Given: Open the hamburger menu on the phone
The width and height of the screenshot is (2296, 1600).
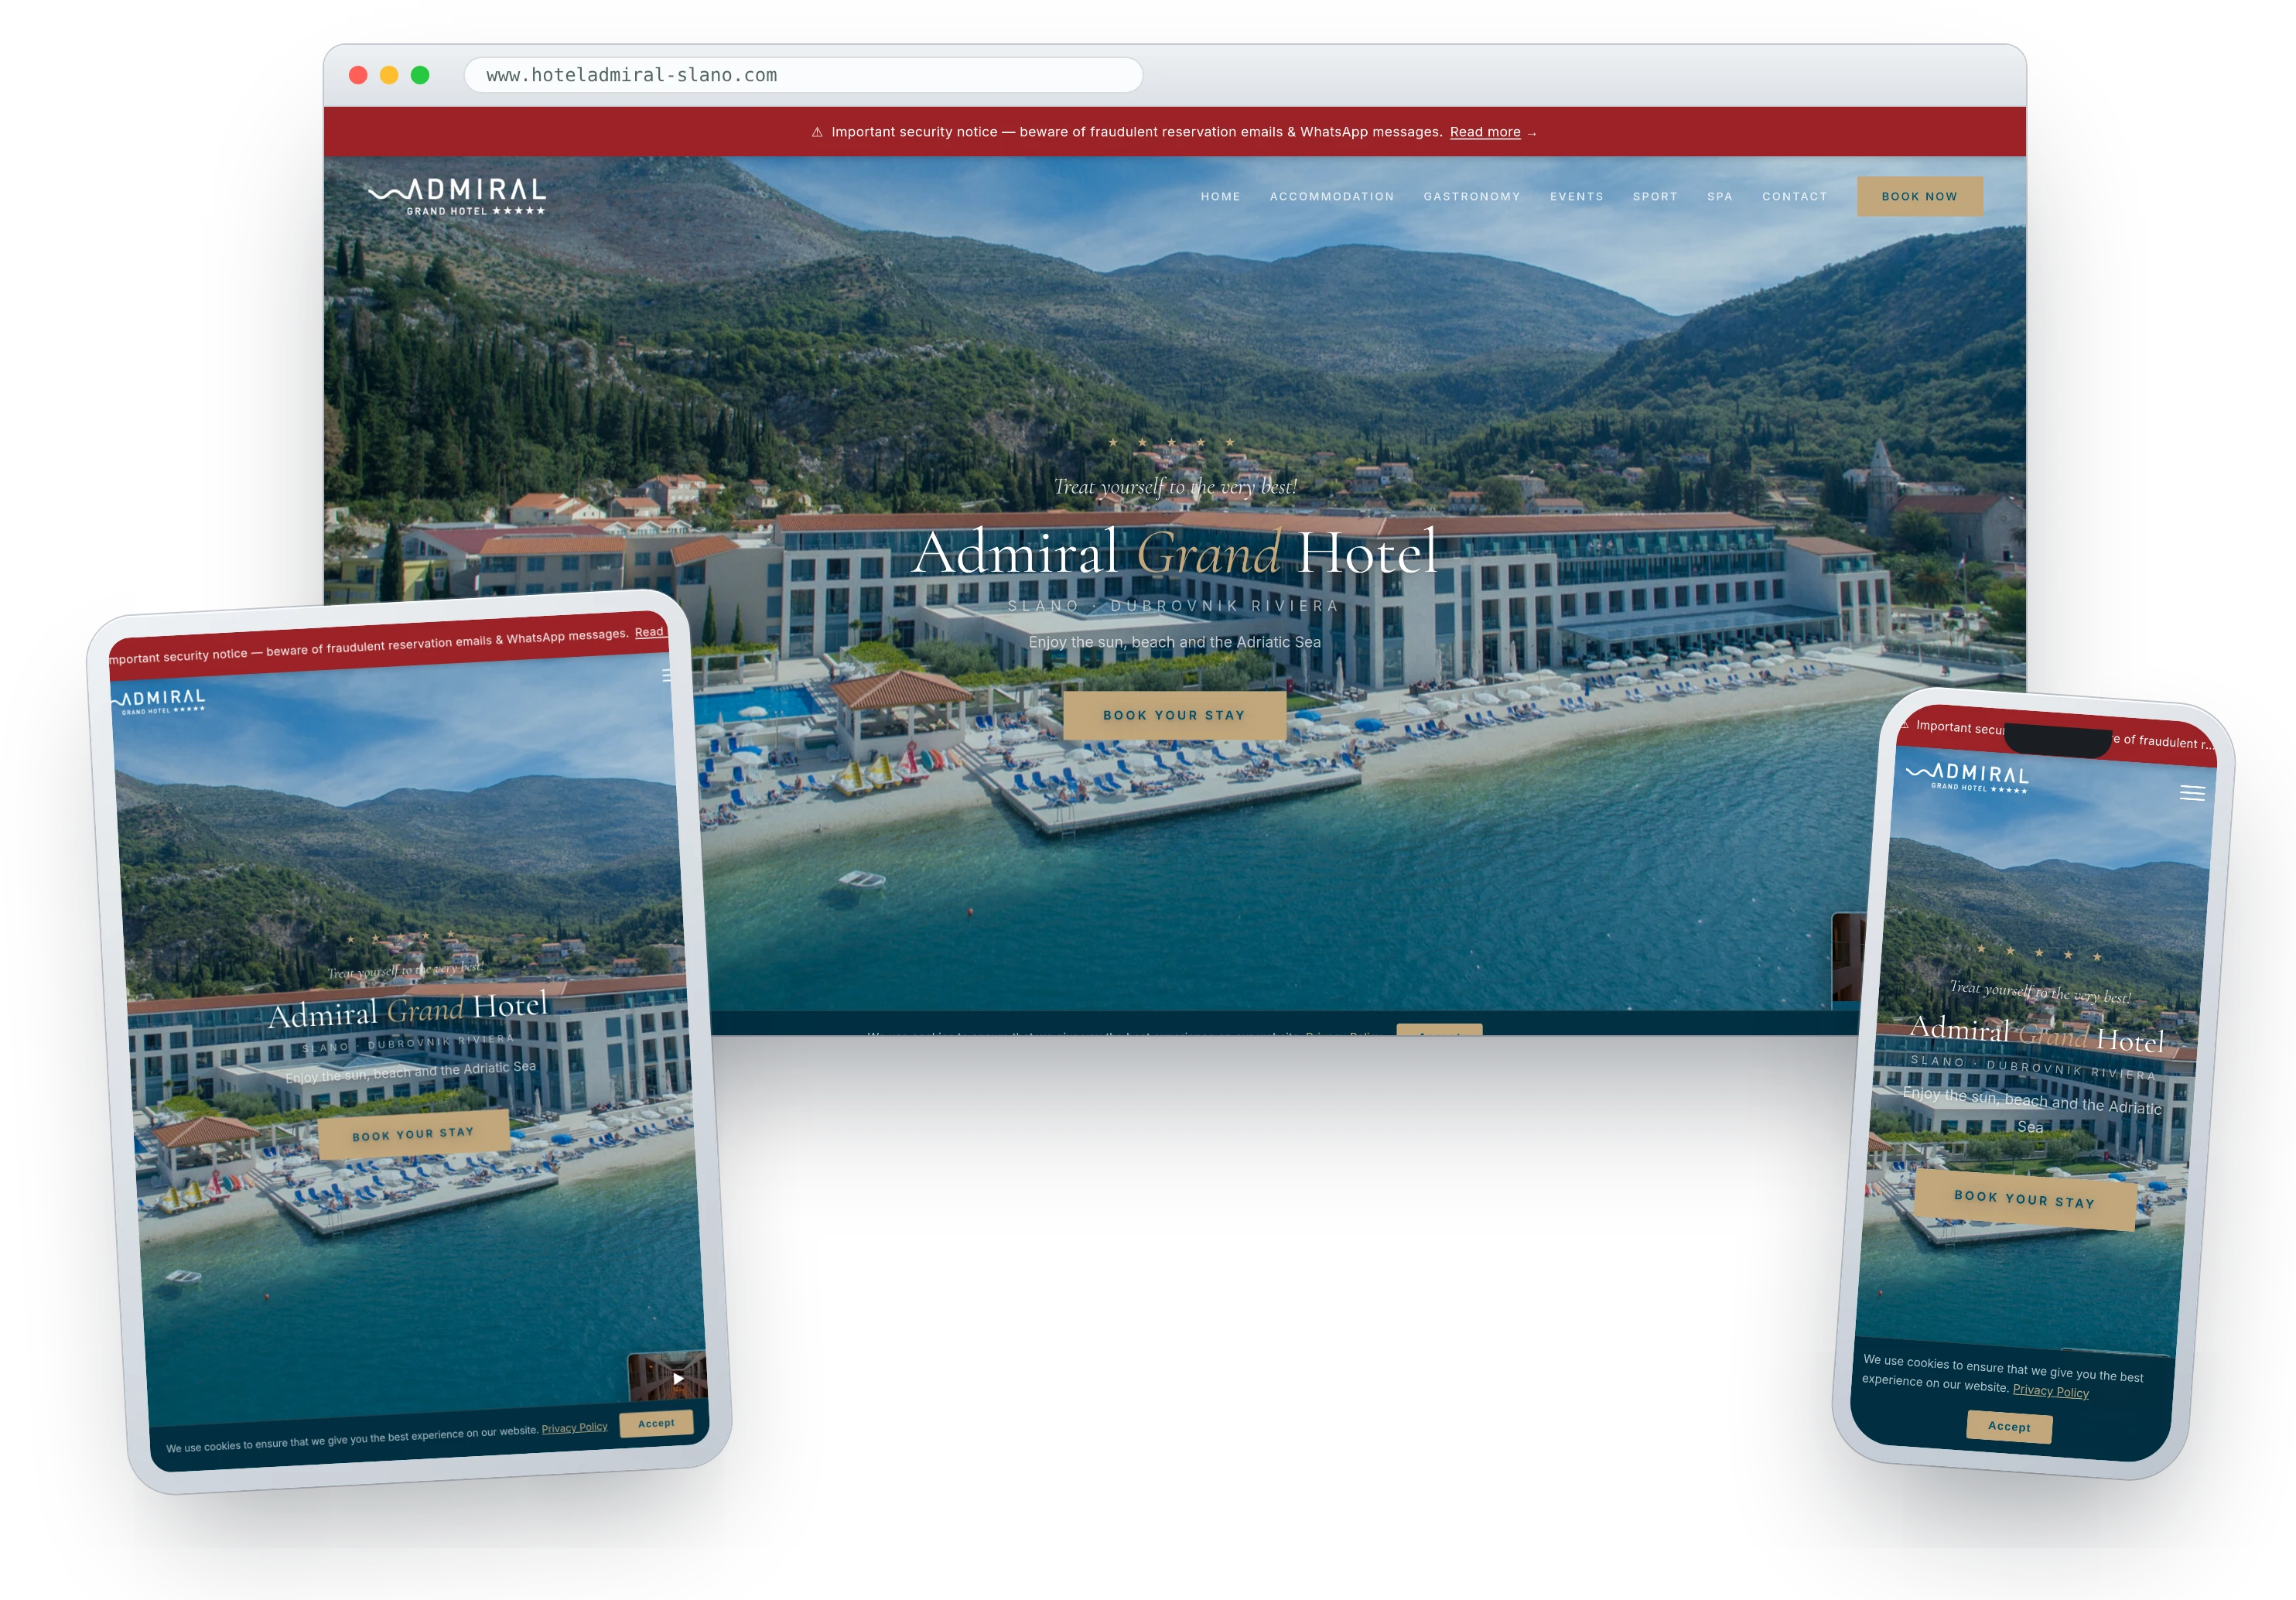Looking at the screenshot, I should click(x=2192, y=793).
